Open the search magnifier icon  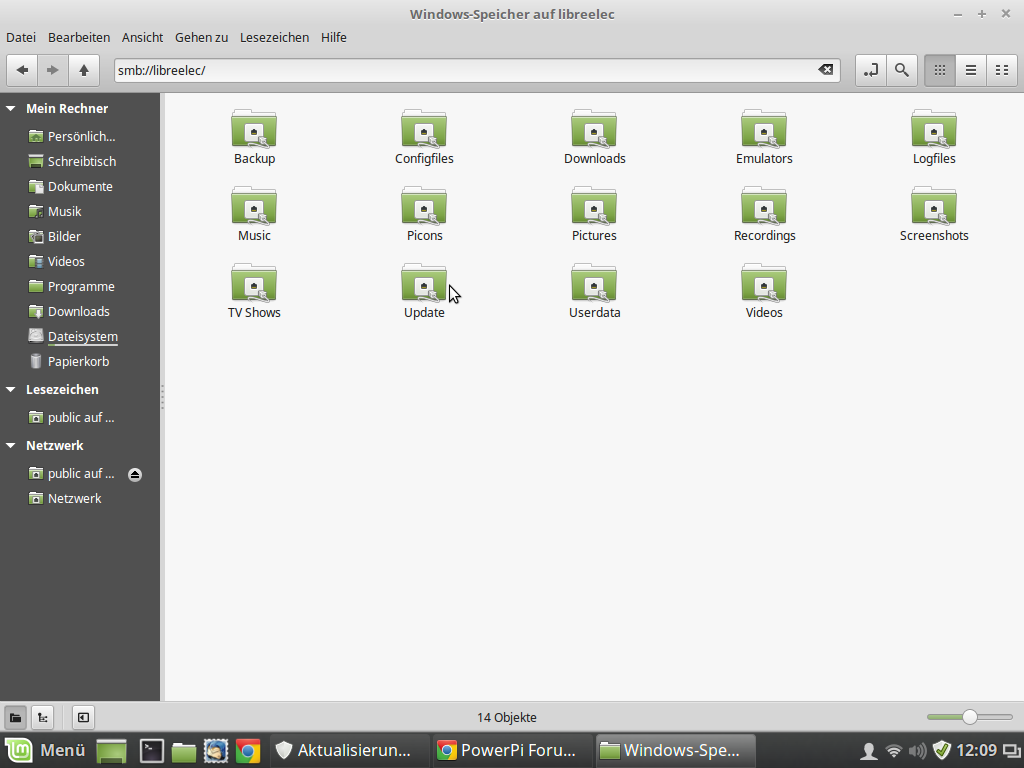[902, 70]
